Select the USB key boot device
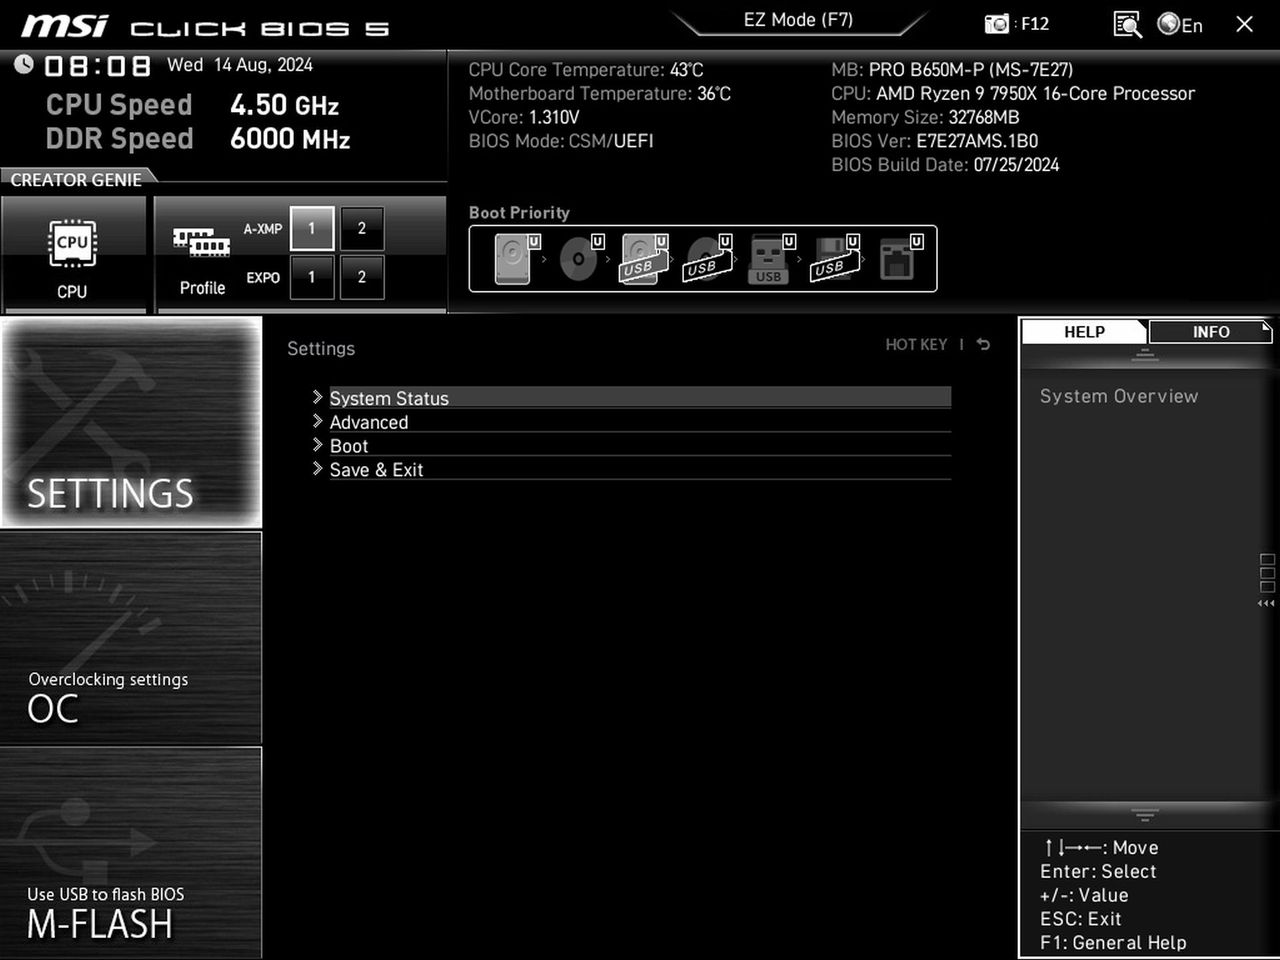Viewport: 1280px width, 960px height. tap(772, 259)
